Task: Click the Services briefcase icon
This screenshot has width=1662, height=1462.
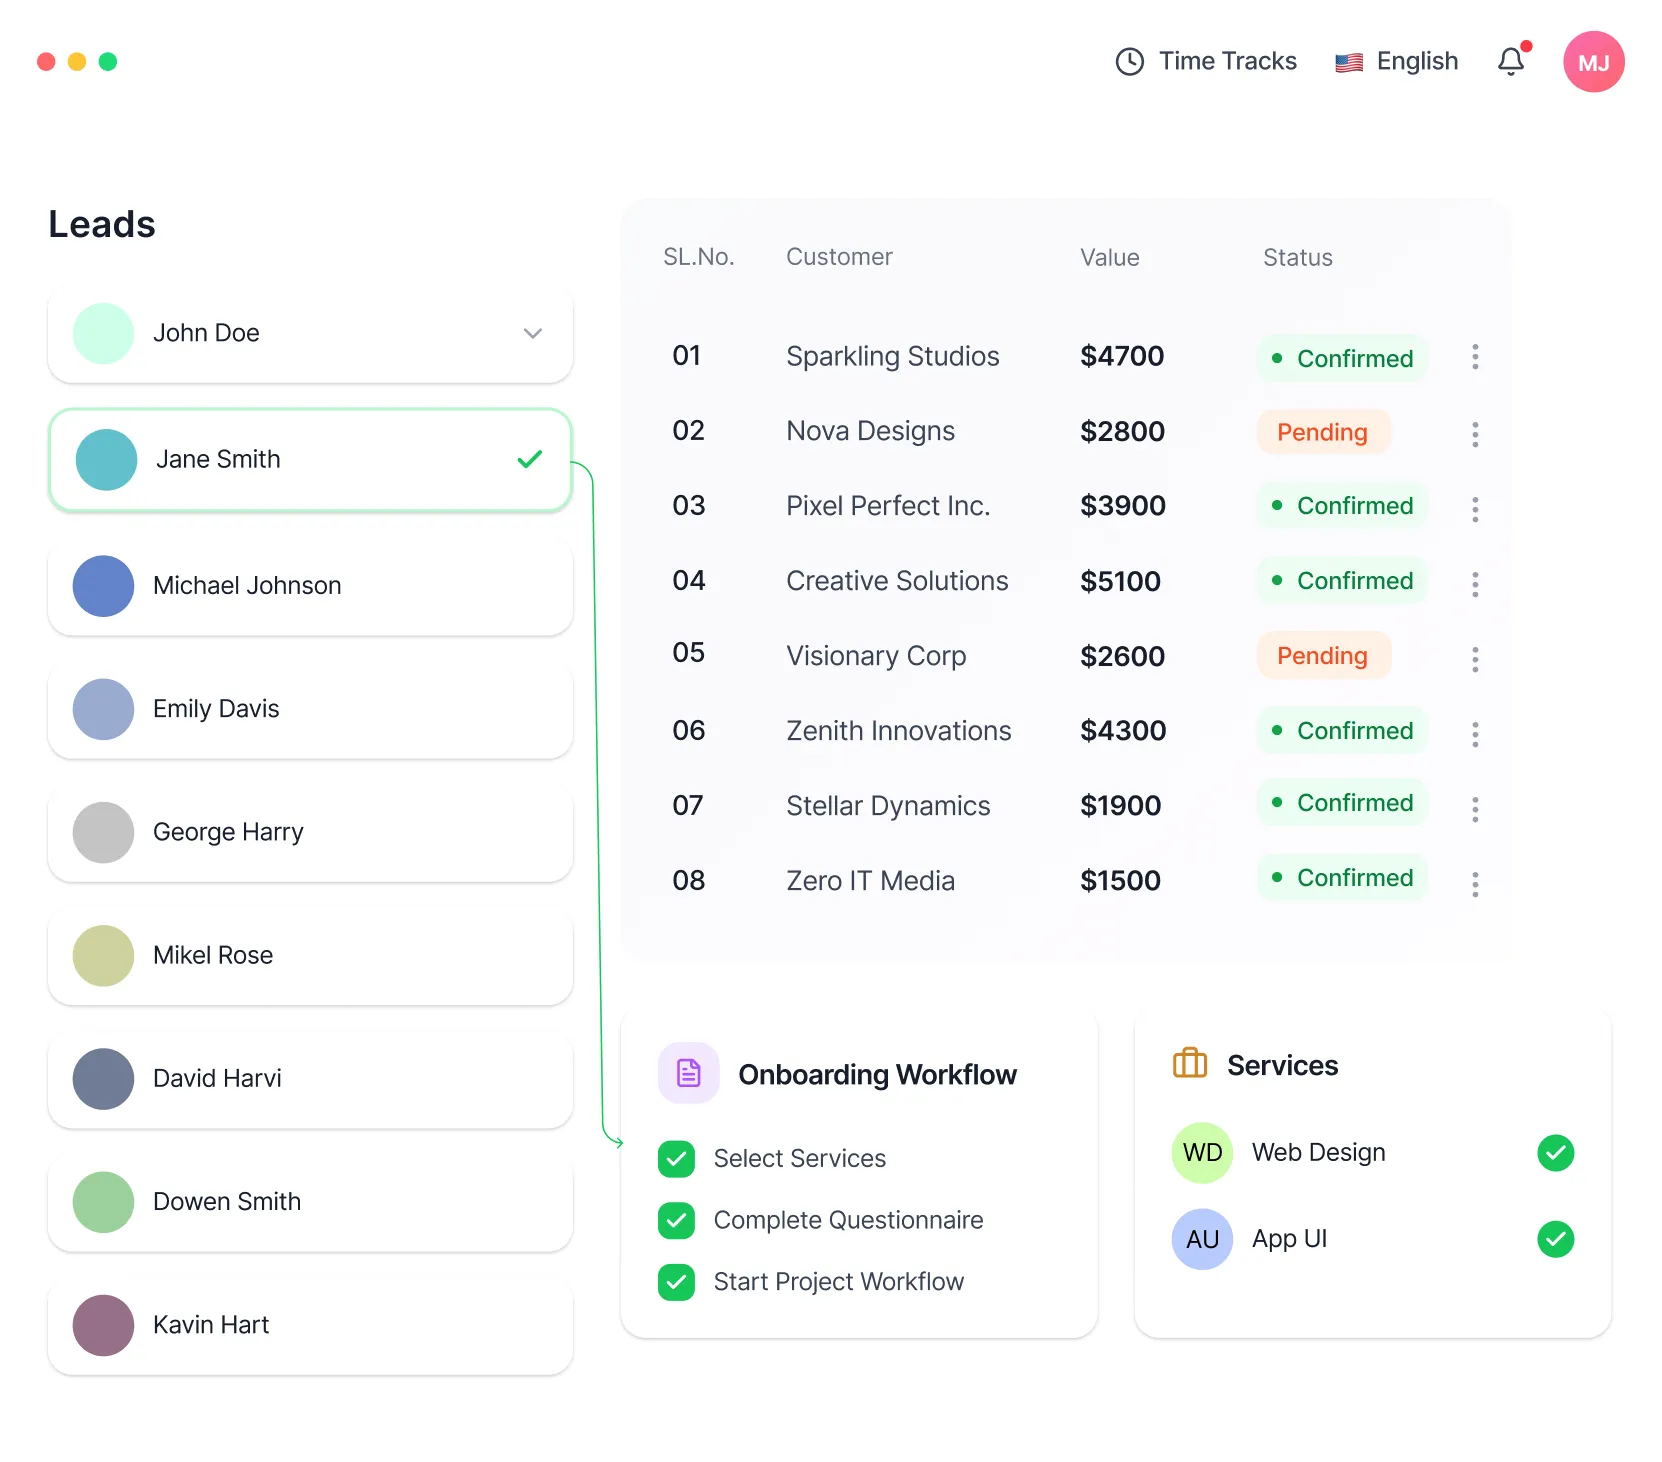Action: tap(1189, 1064)
